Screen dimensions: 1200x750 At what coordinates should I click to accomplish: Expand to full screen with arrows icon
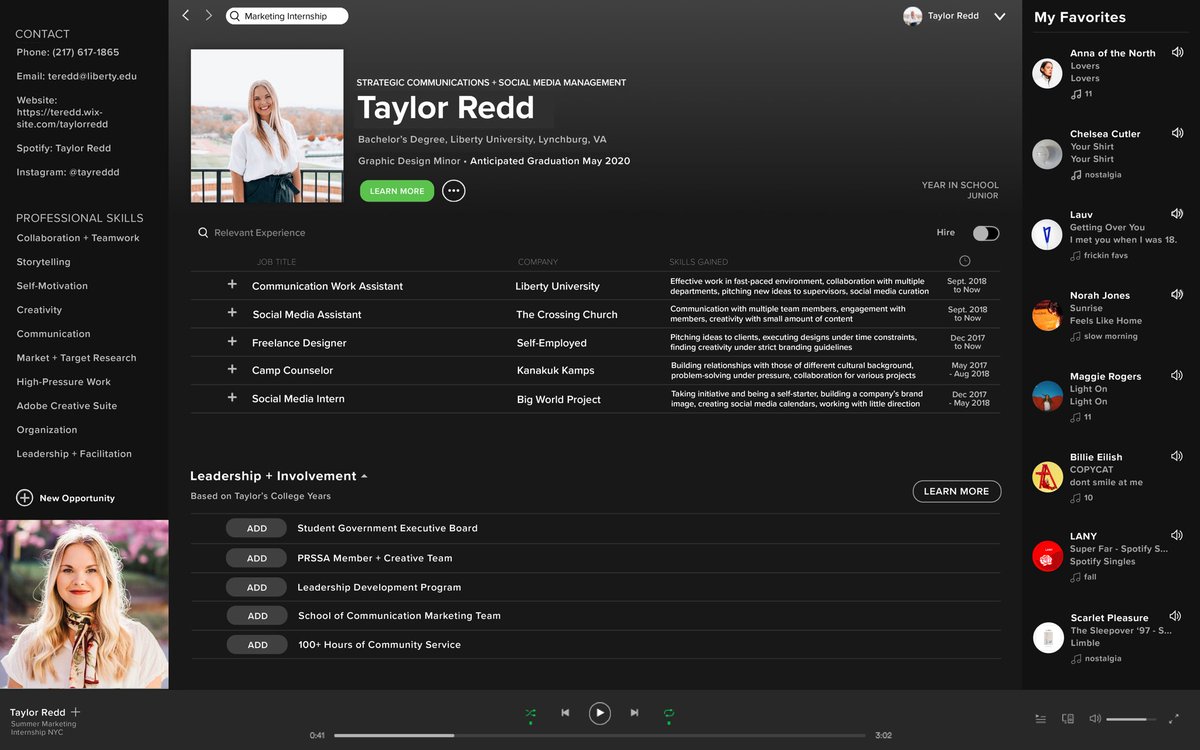pos(1174,719)
